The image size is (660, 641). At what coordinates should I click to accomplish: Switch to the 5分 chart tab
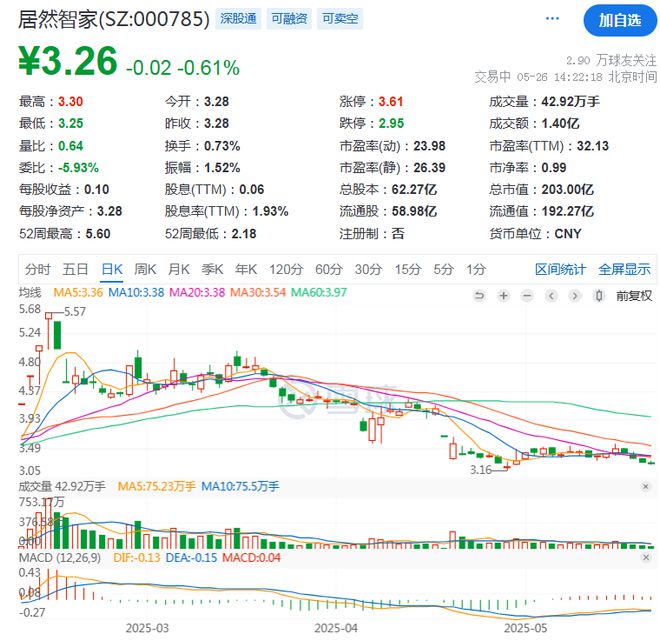tap(444, 269)
